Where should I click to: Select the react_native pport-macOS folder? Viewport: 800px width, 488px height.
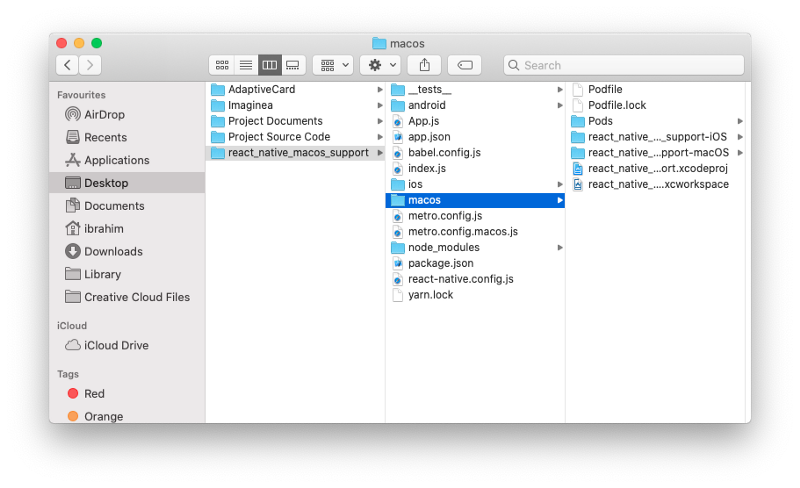(655, 153)
